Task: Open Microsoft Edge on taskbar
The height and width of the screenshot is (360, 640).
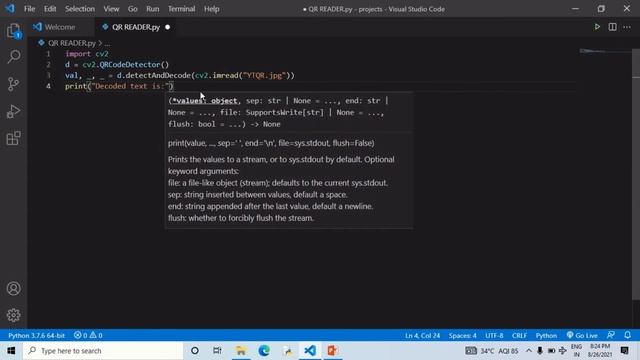Action: coord(264,351)
